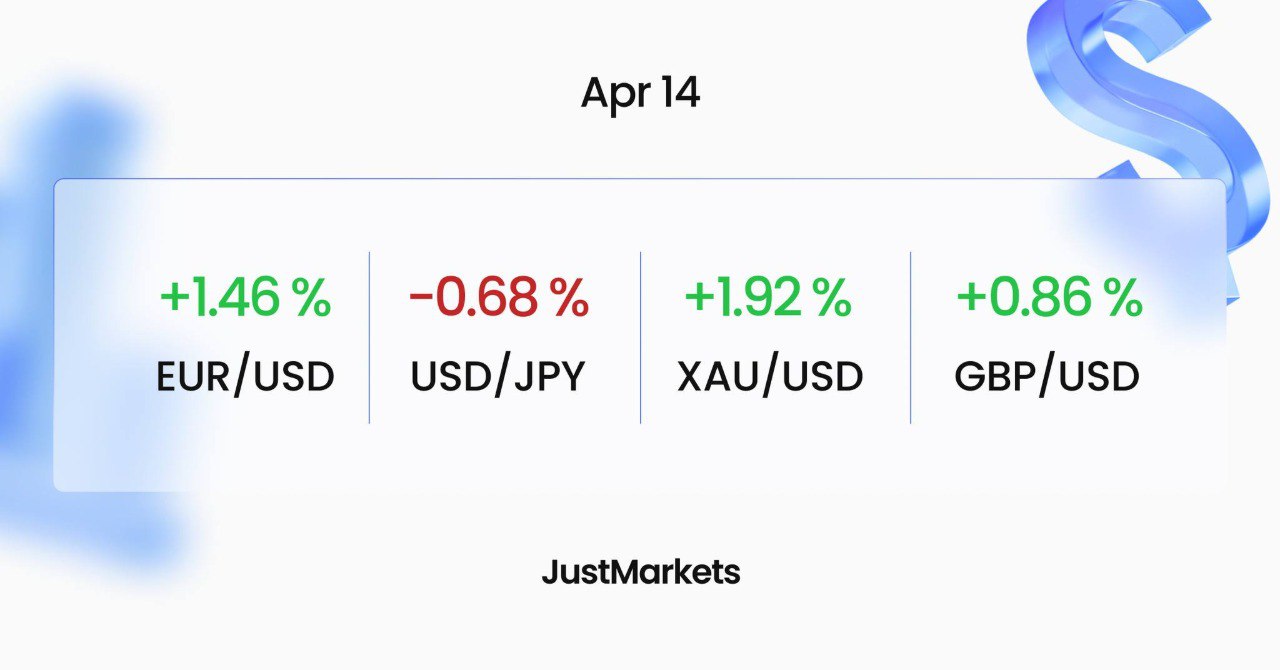Click the percent sign after -0.68
This screenshot has height=670, width=1280.
click(x=569, y=298)
